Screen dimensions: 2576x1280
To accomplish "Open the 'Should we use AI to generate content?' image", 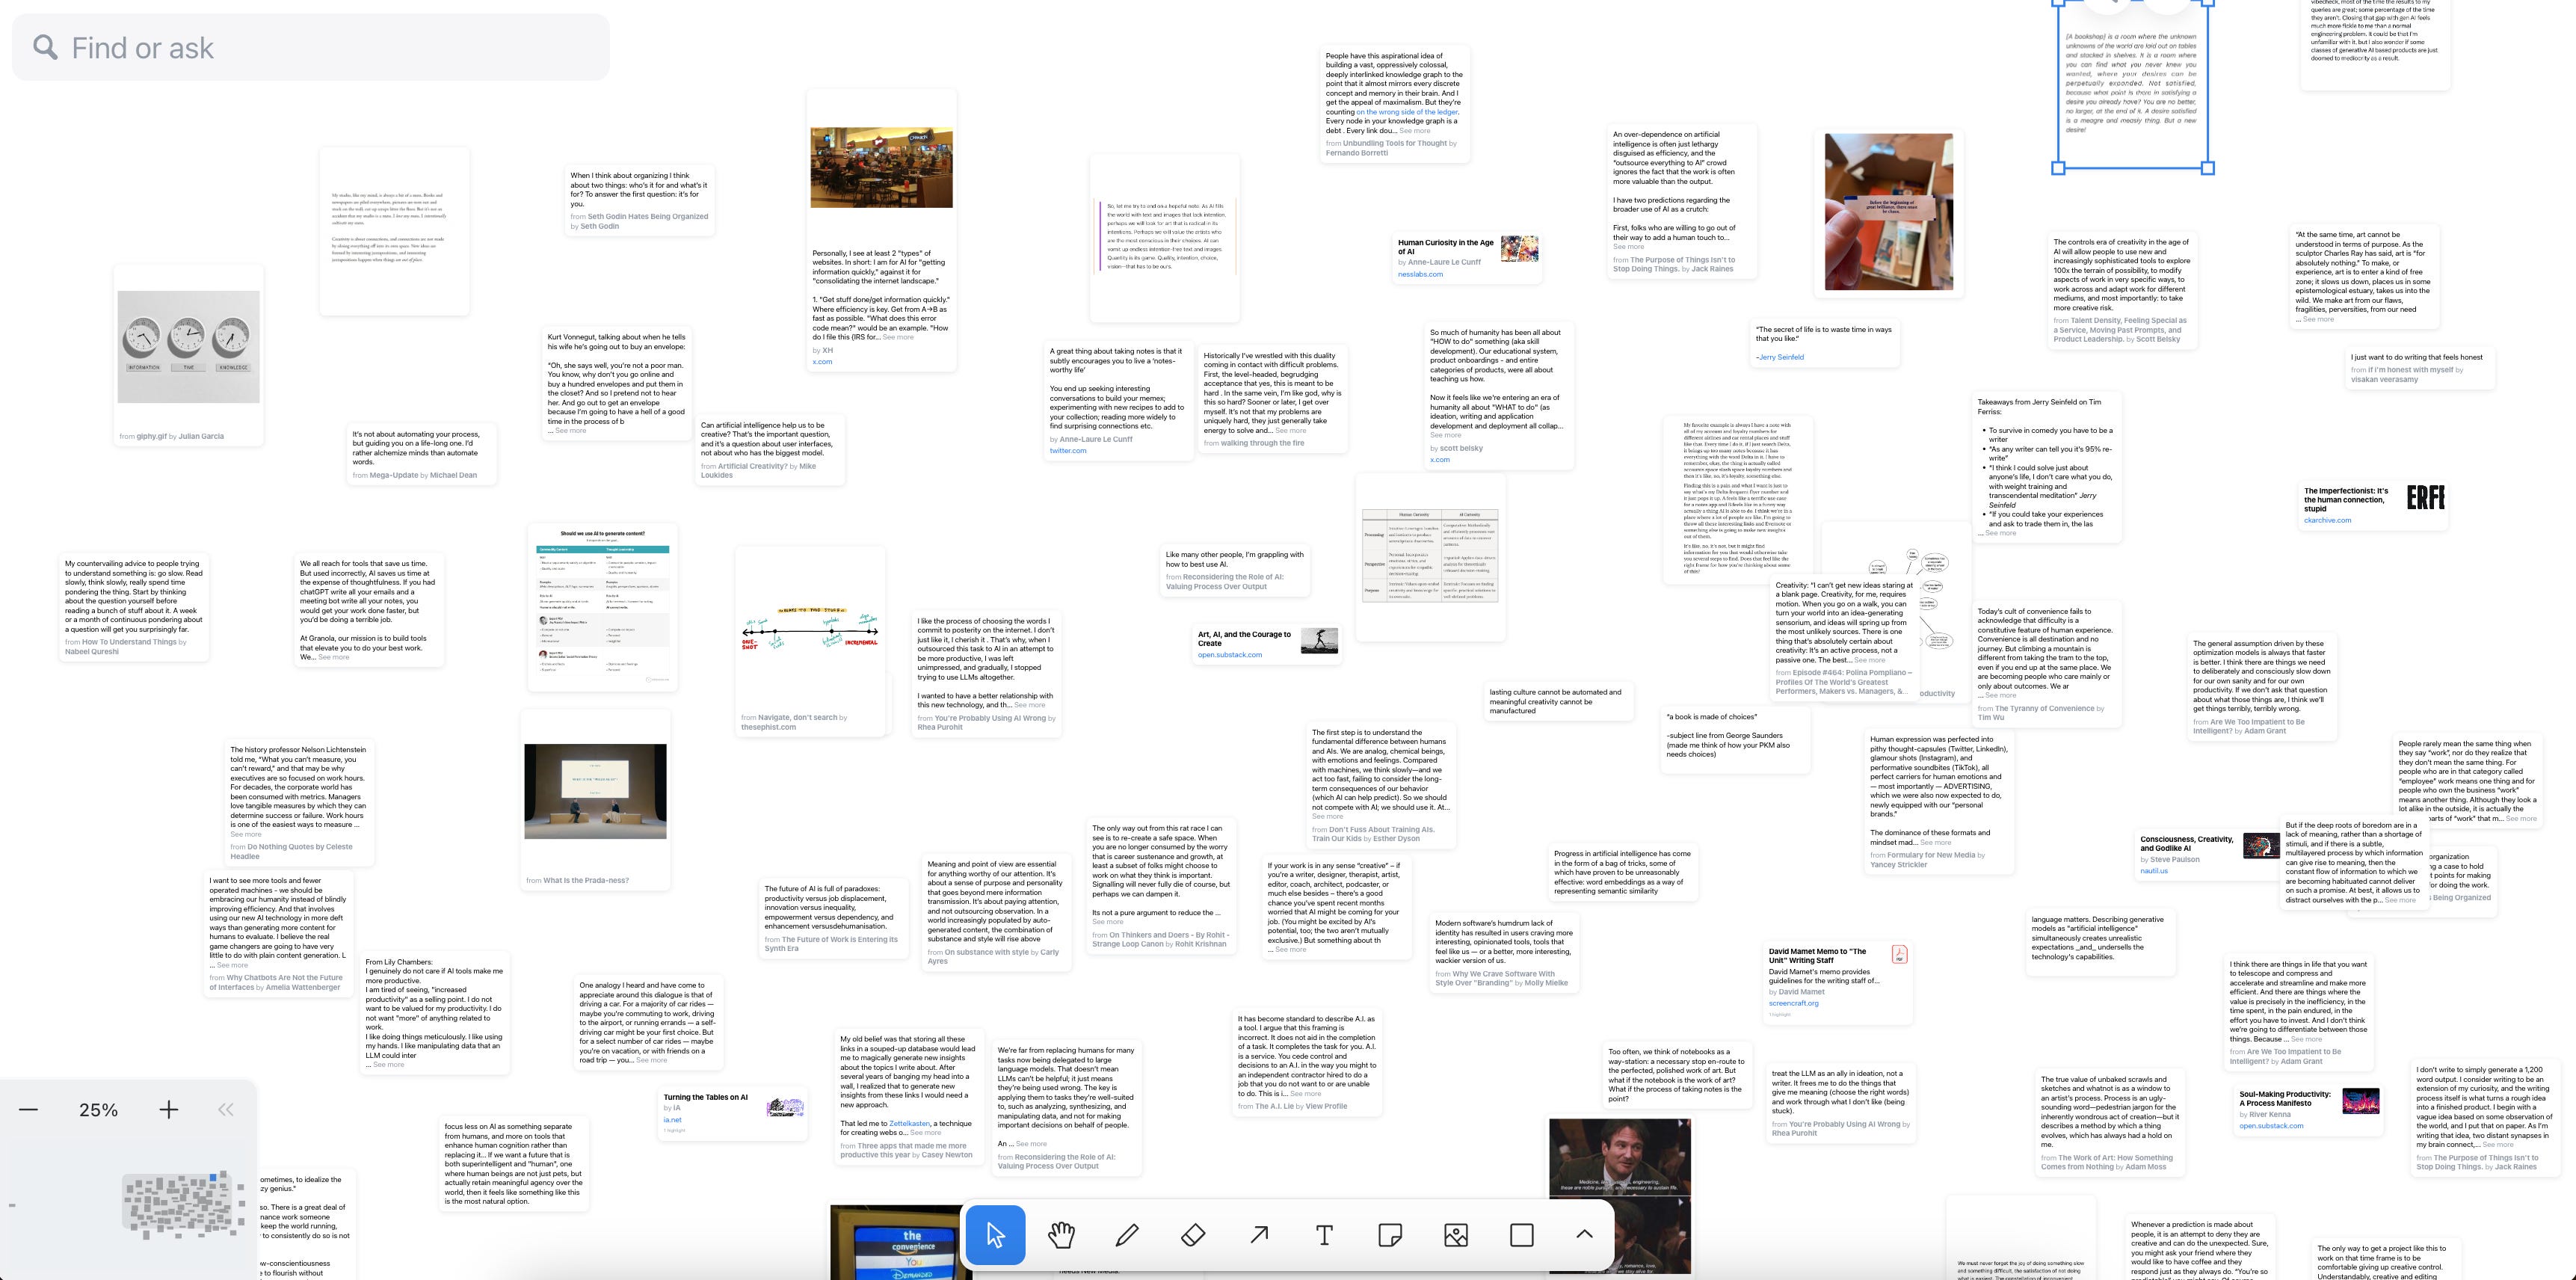I will tap(603, 607).
